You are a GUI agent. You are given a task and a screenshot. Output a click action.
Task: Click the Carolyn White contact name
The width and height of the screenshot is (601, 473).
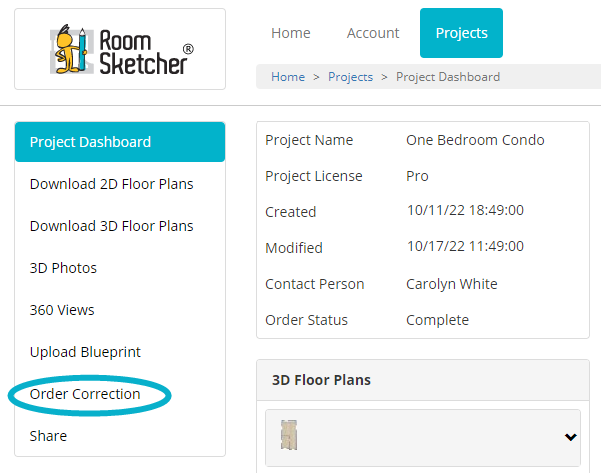(x=452, y=284)
